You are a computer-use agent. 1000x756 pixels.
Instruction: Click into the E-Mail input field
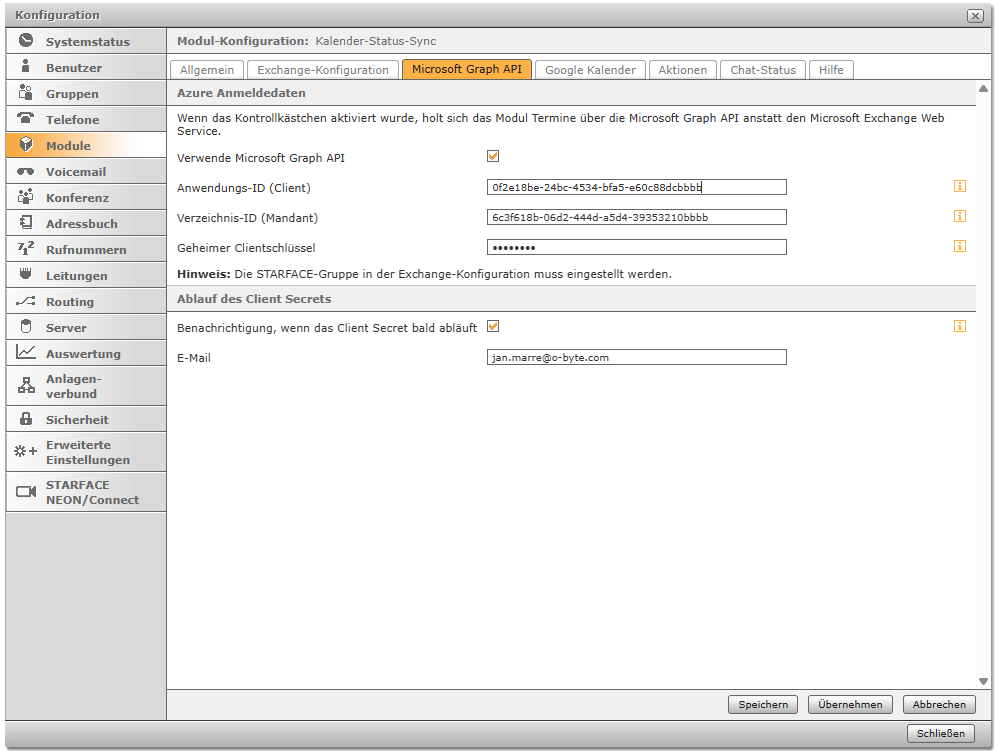tap(636, 357)
